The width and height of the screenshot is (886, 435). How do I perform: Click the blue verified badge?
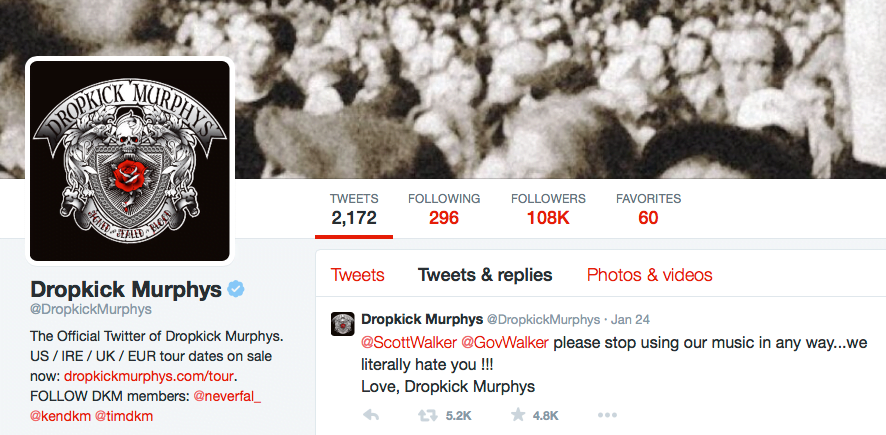(x=236, y=289)
